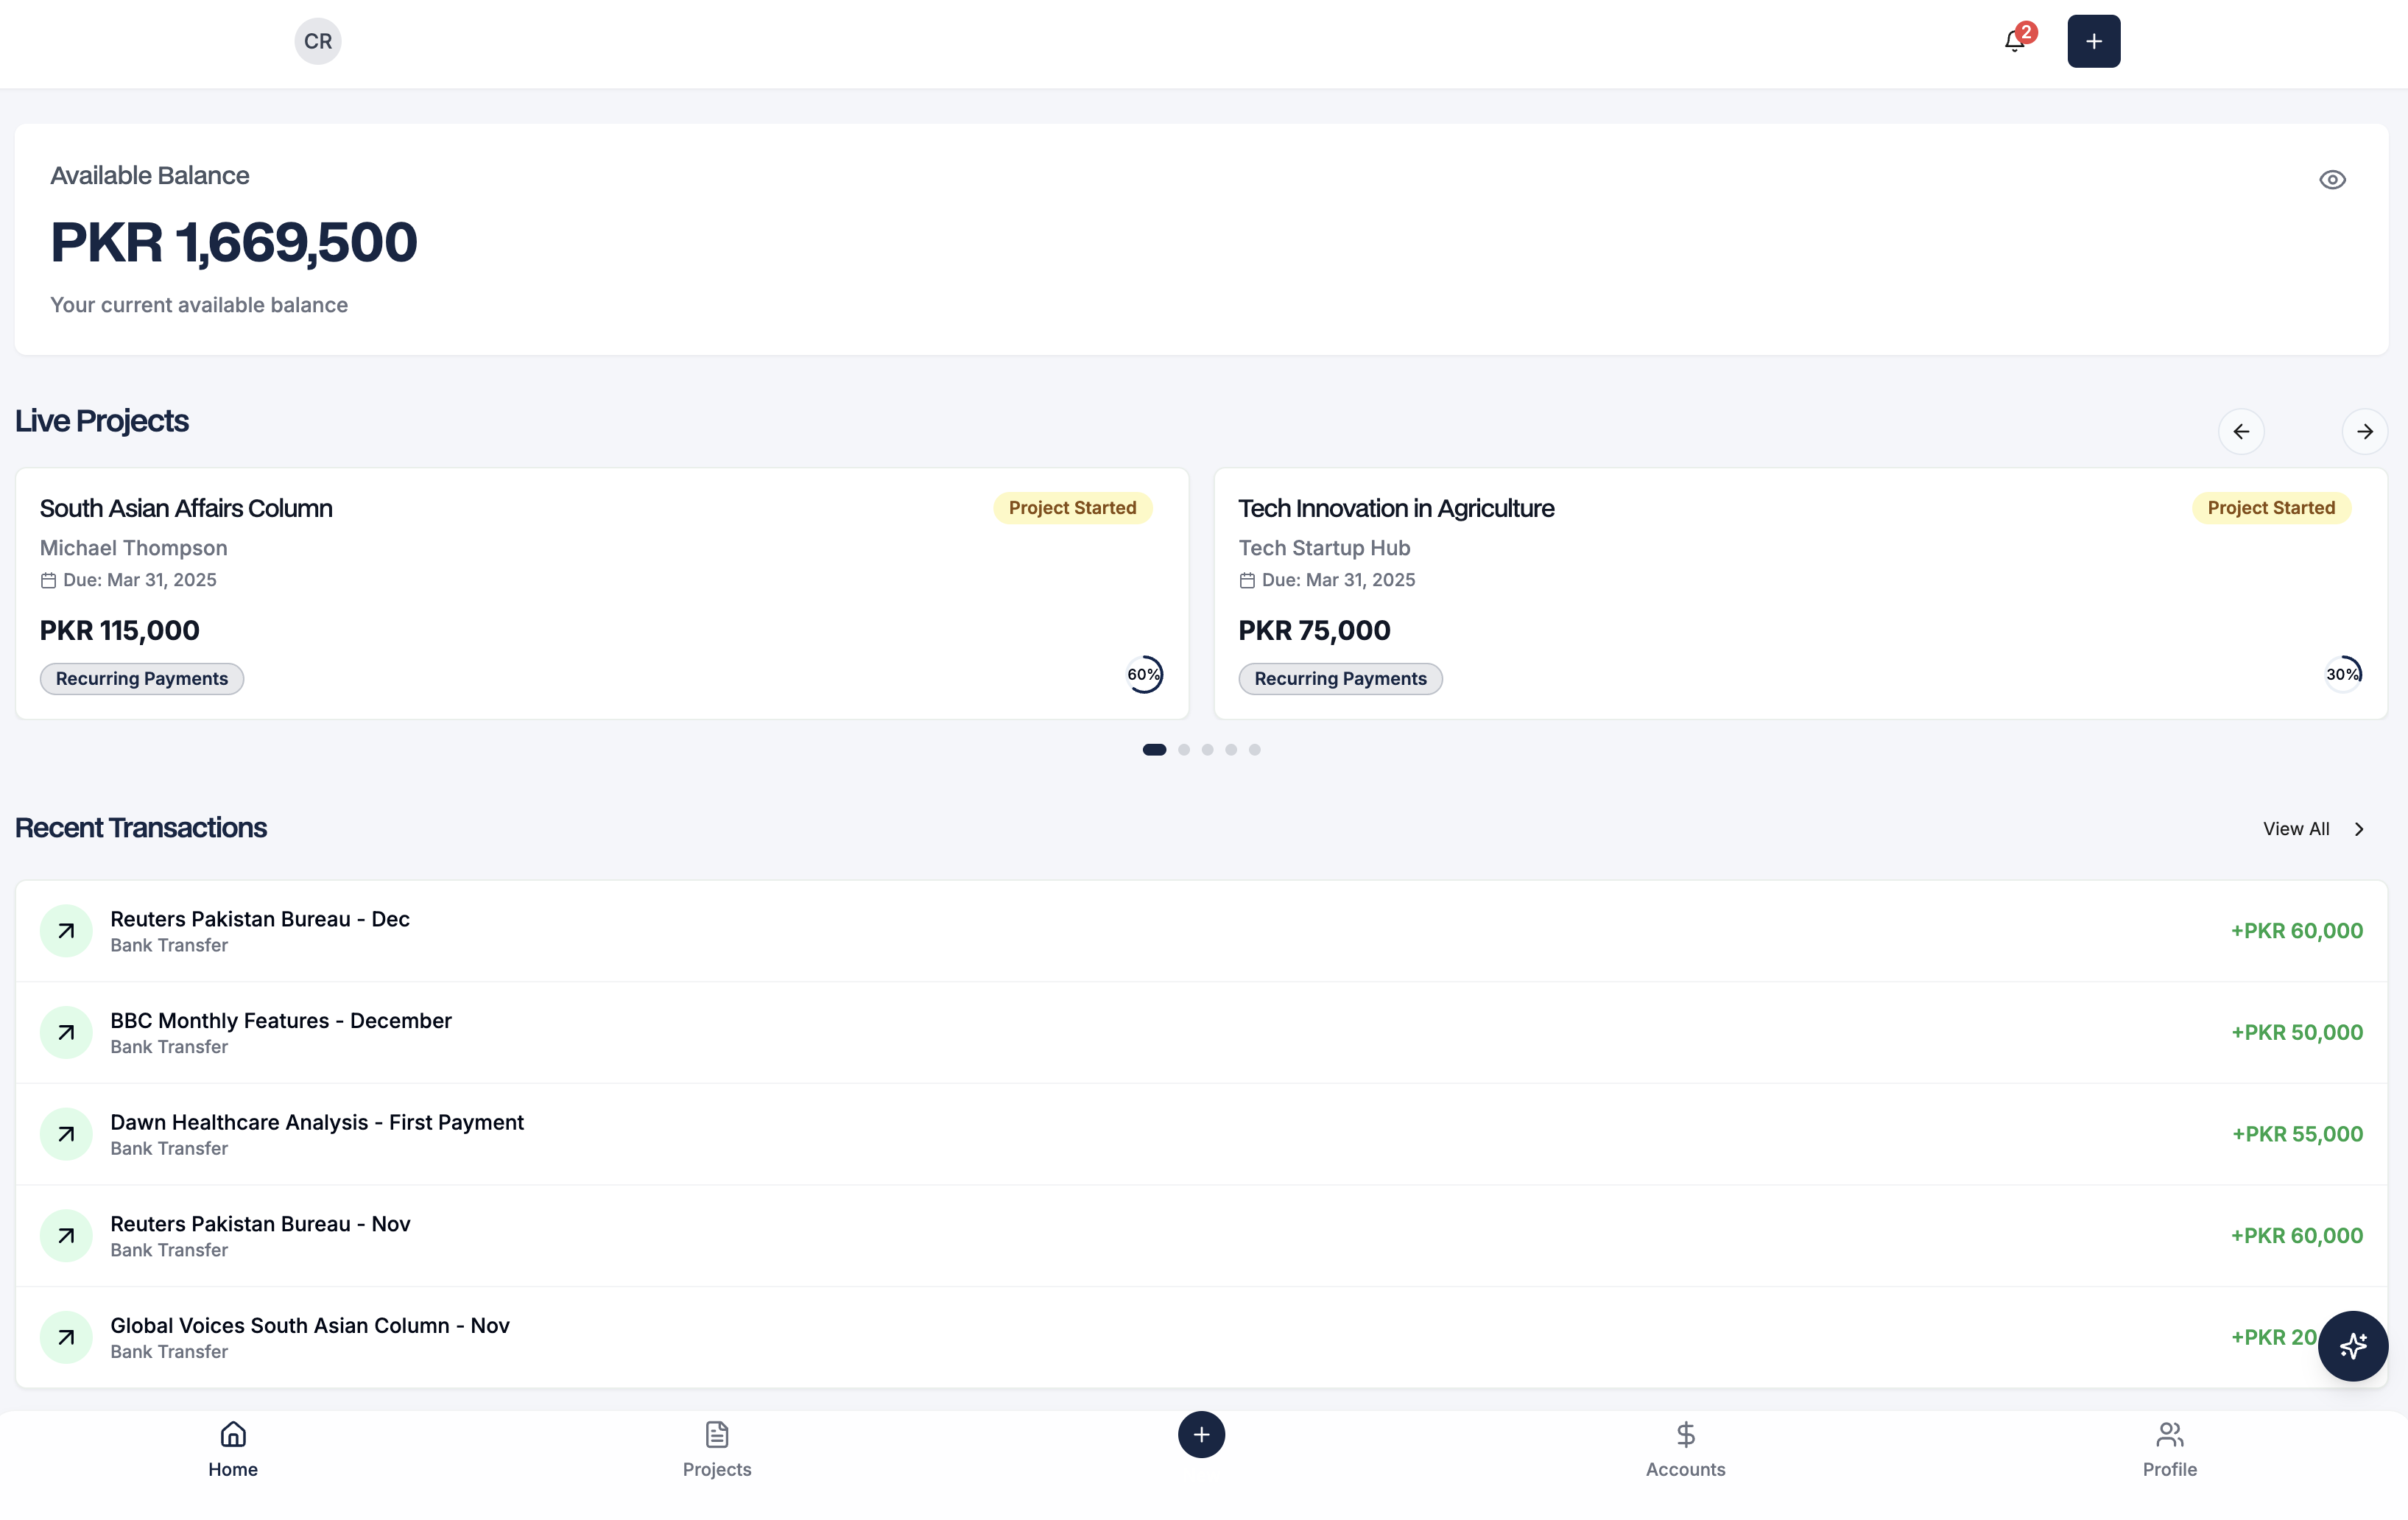Select the first carousel page indicator
Screen dimensions: 2408x1520
1154,750
